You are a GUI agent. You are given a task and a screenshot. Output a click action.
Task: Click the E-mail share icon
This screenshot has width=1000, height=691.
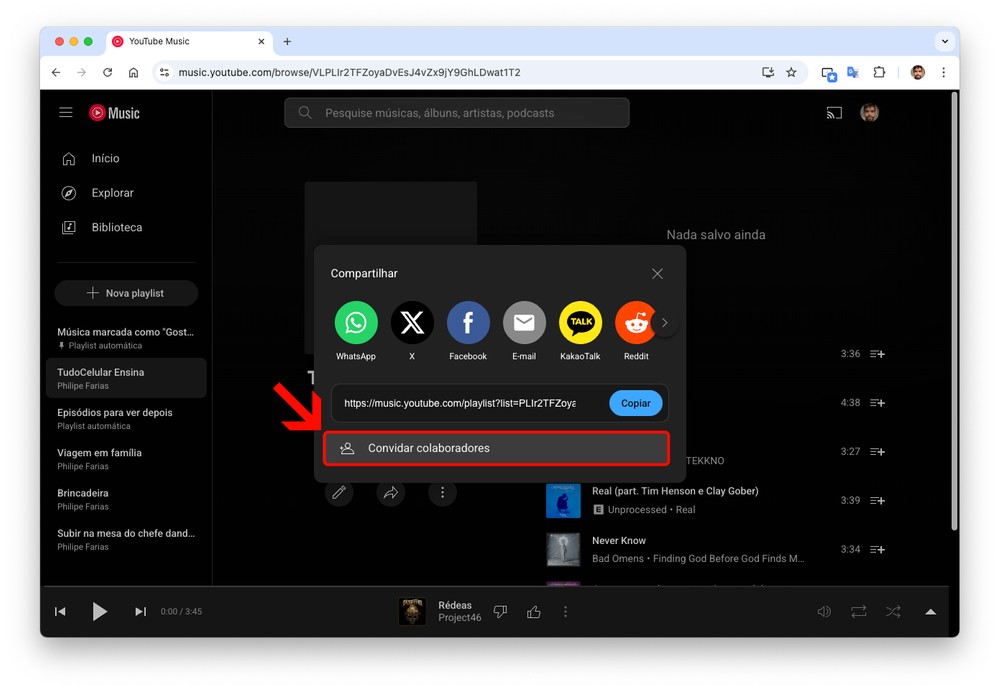point(524,323)
